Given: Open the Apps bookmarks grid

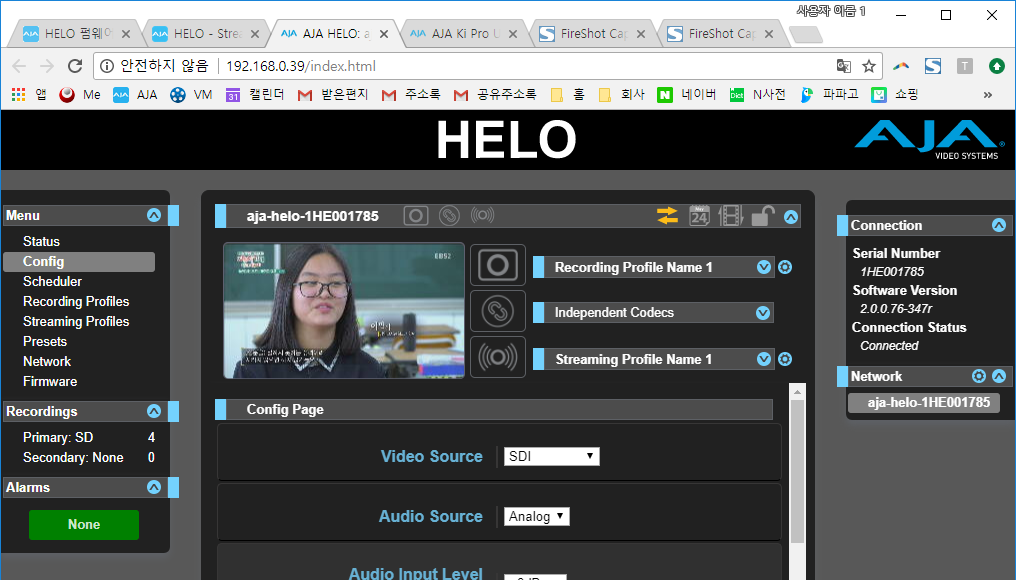Looking at the screenshot, I should 29,95.
